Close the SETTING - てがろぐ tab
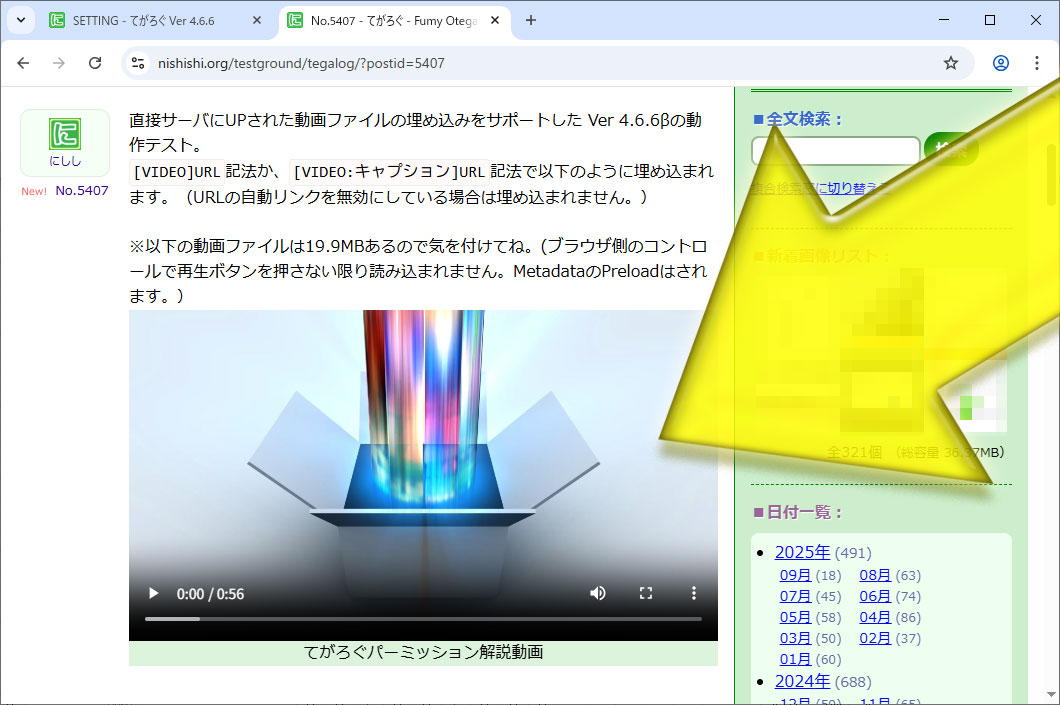The height and width of the screenshot is (705, 1060). (257, 21)
